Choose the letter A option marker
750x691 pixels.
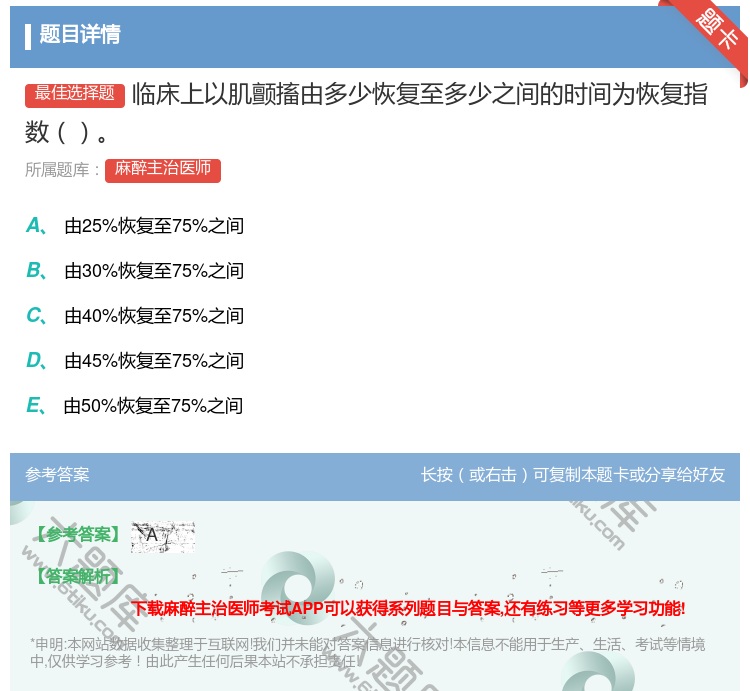pyautogui.click(x=34, y=226)
